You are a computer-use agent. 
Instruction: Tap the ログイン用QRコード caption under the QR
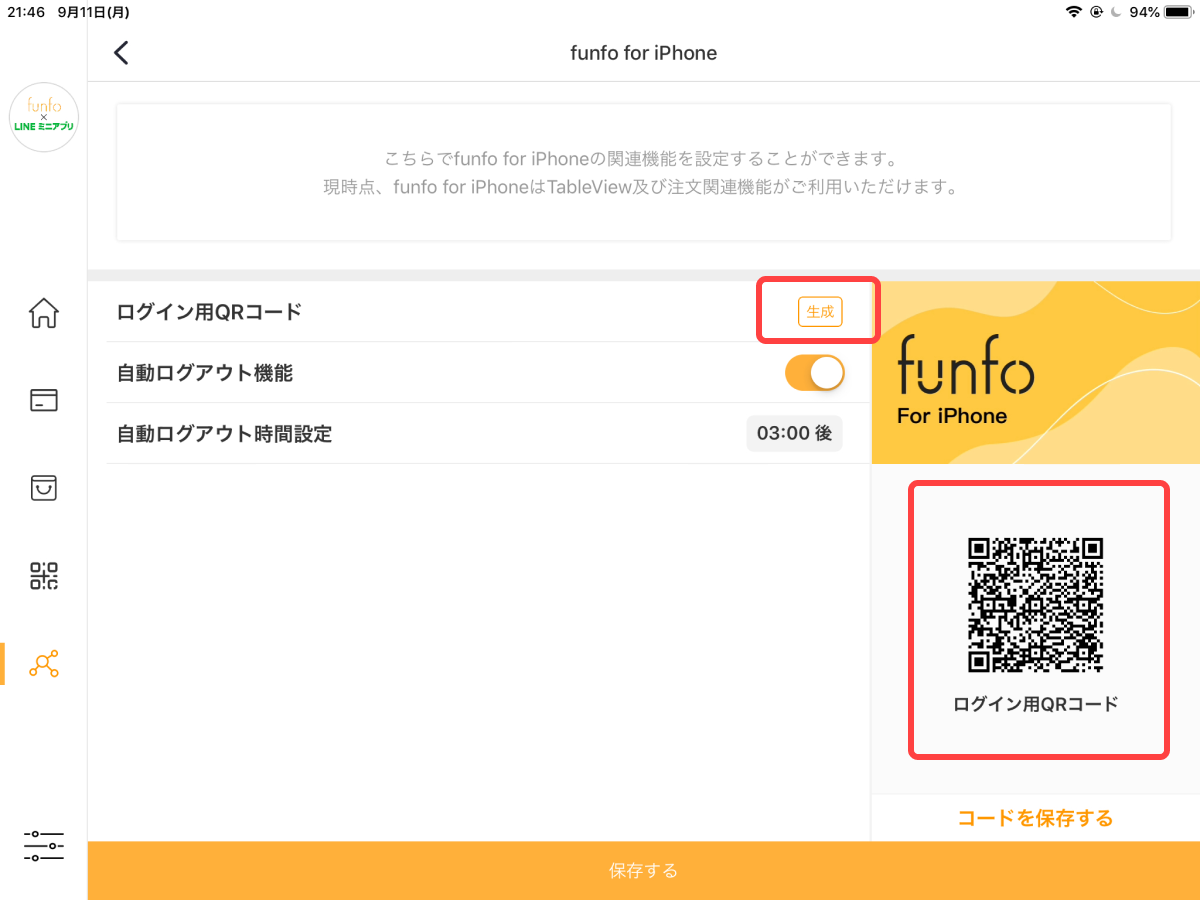click(x=1036, y=704)
